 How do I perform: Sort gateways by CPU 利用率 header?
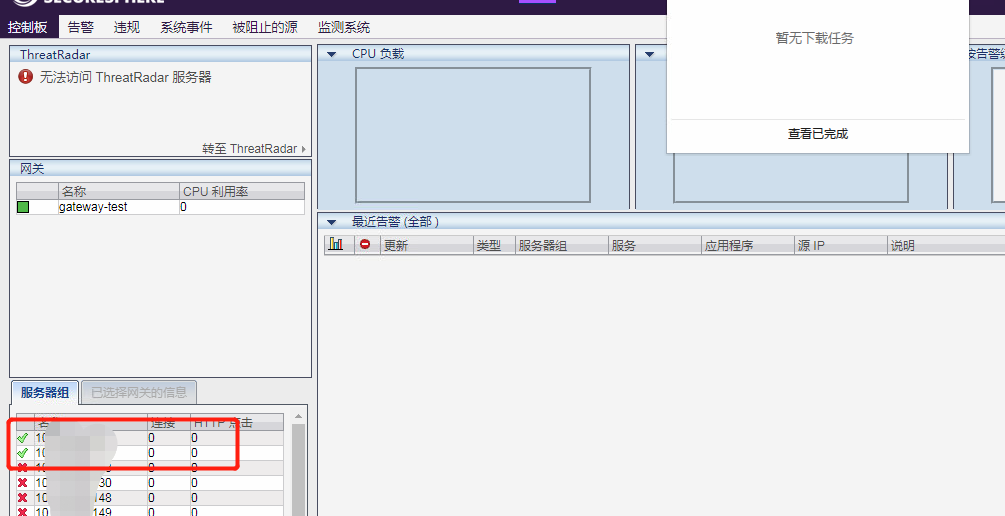(242, 191)
